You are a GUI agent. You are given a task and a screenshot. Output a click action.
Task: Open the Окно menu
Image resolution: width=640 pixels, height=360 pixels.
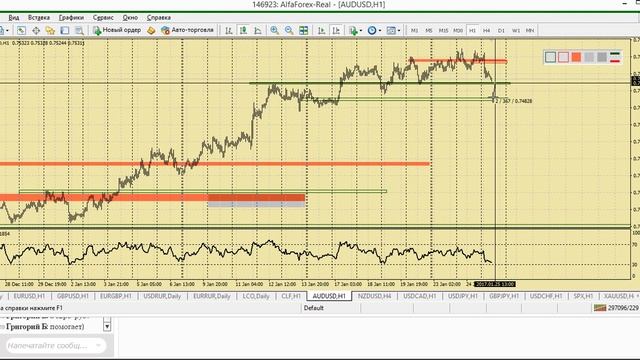click(x=130, y=18)
